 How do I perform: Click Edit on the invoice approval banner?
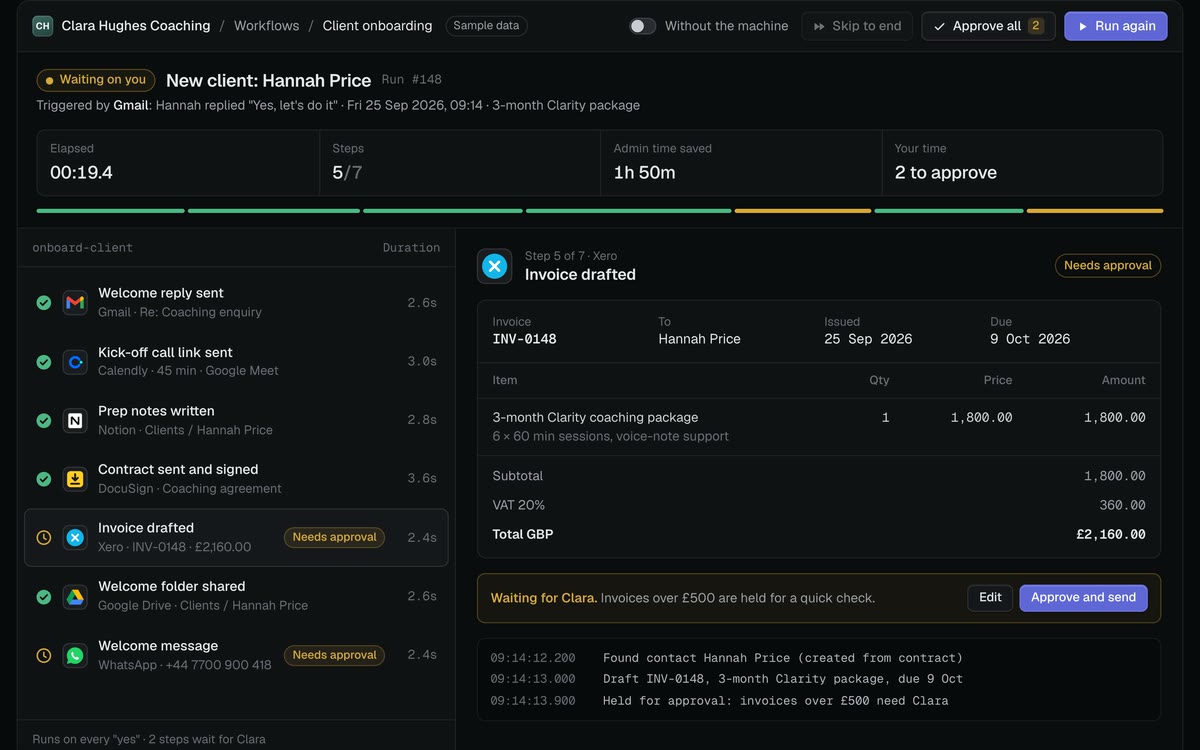[x=990, y=598]
